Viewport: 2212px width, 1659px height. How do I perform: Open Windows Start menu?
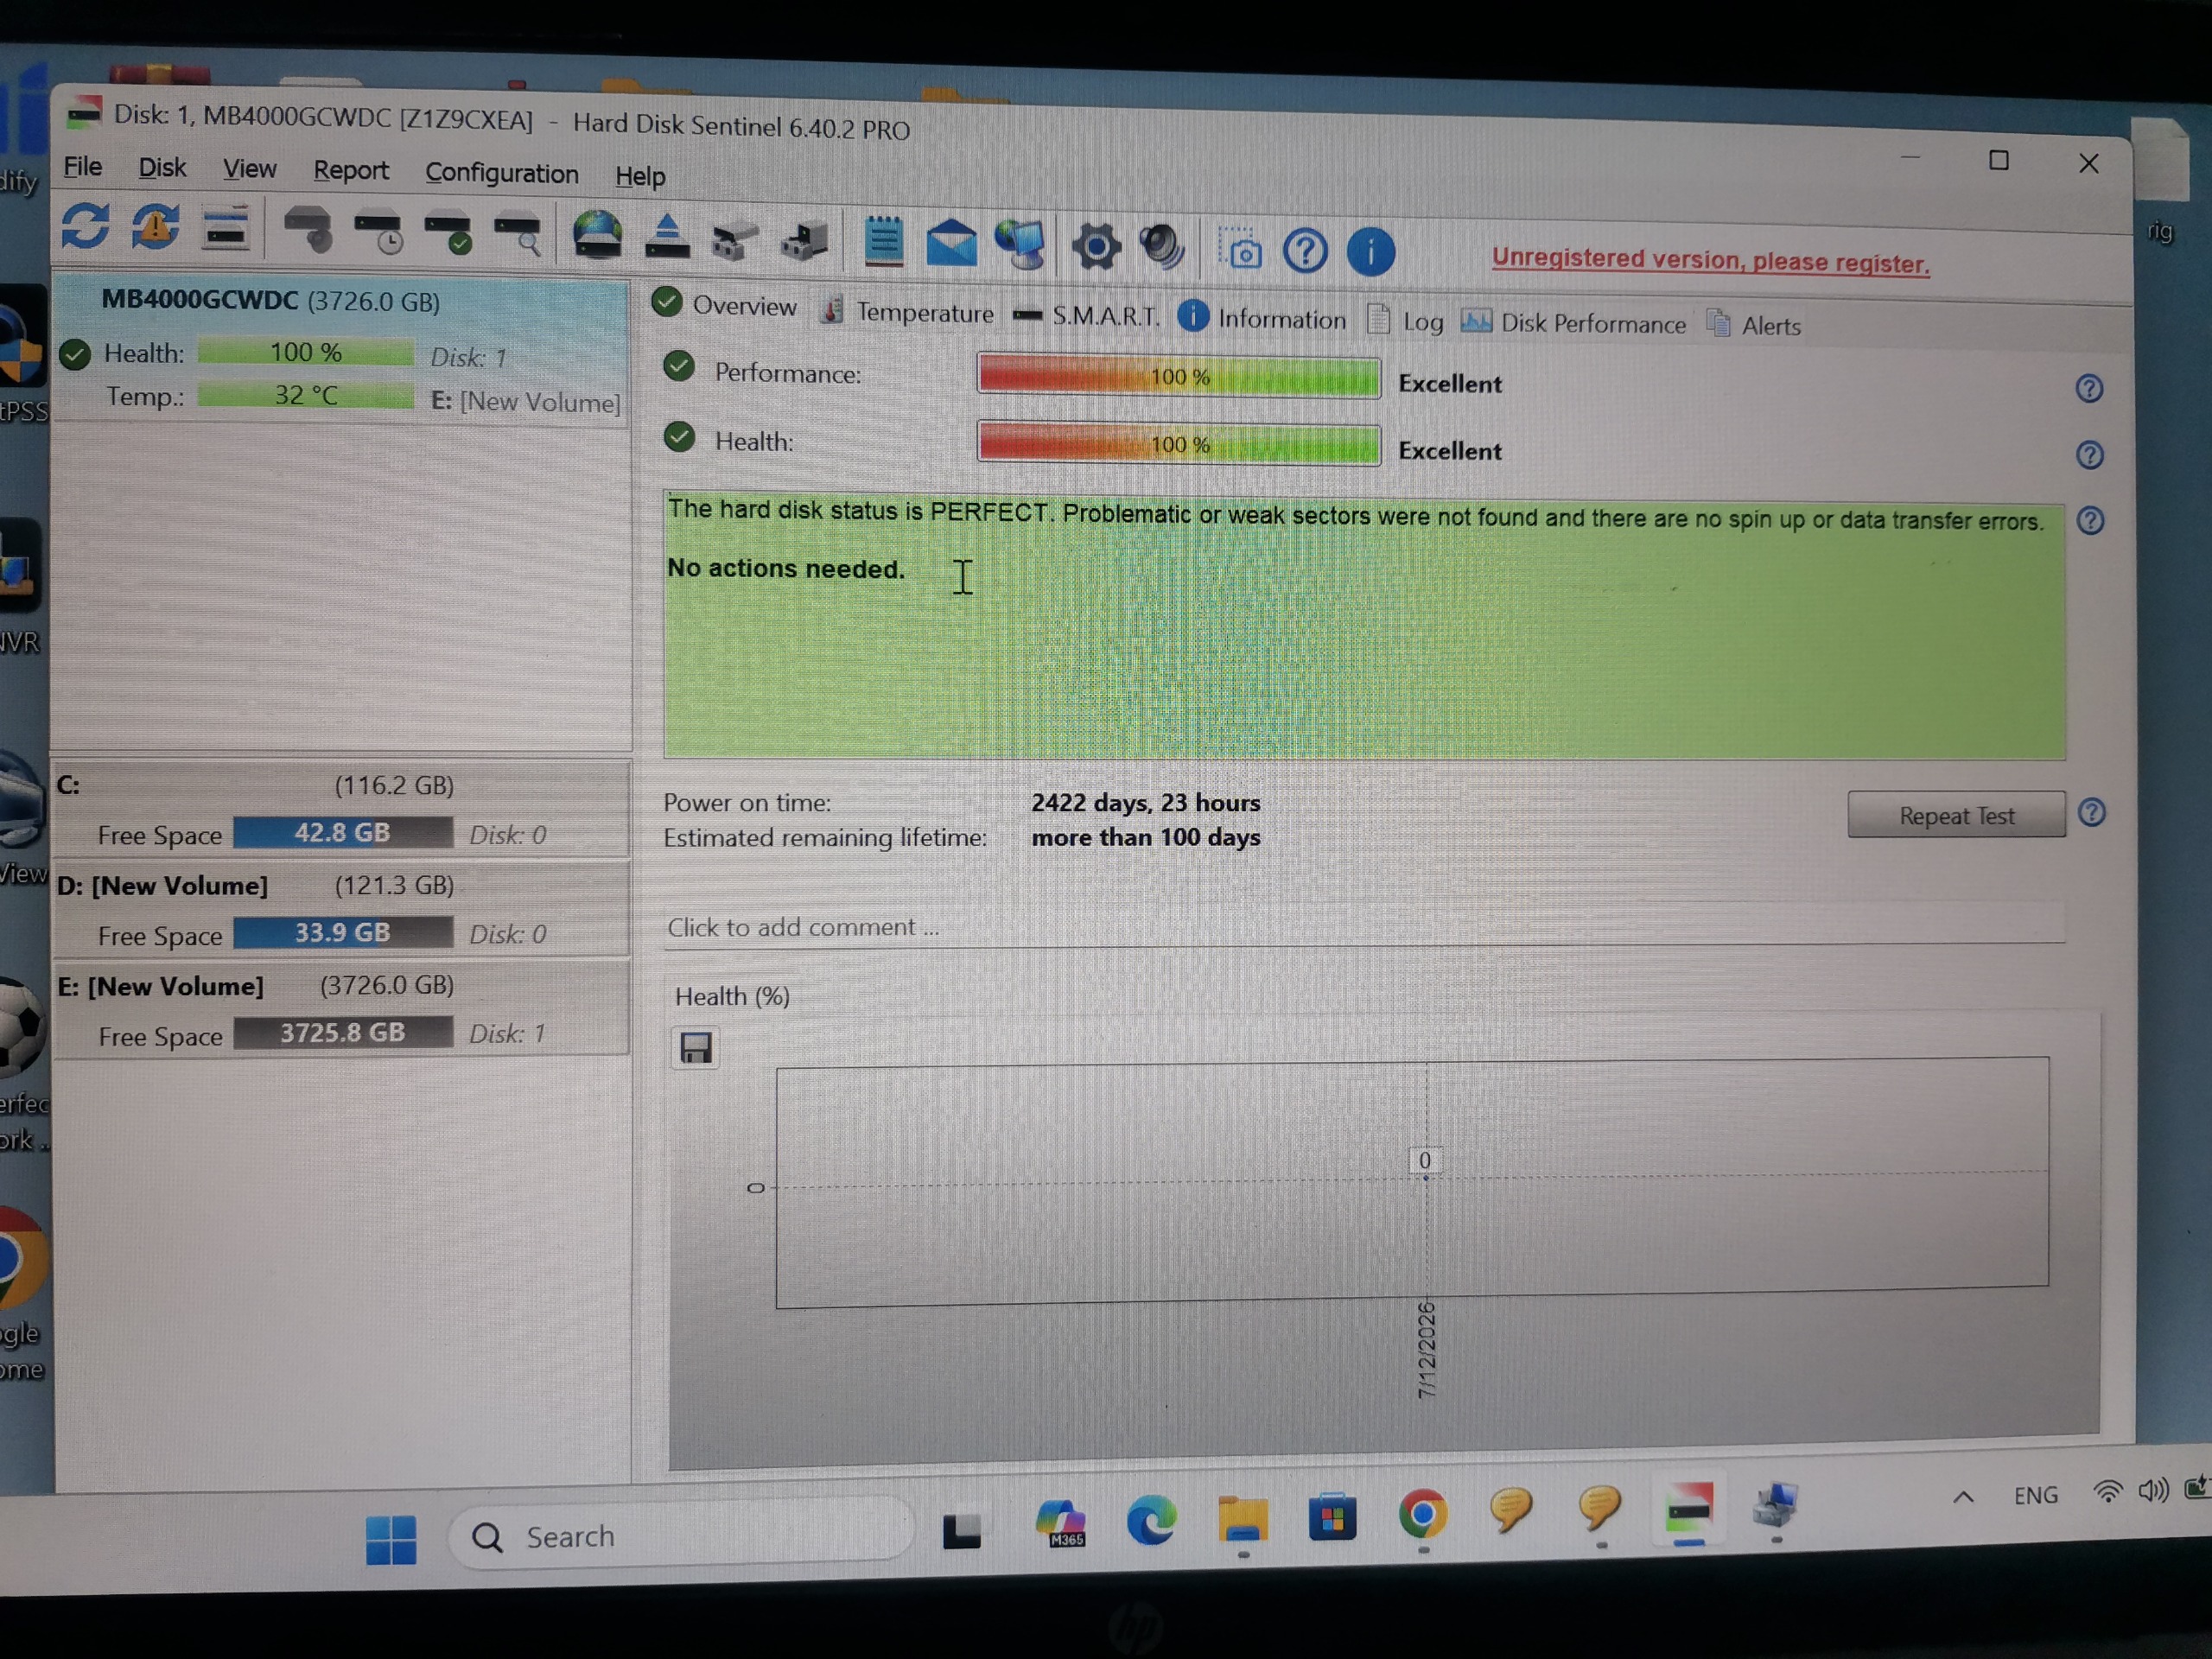click(x=391, y=1538)
